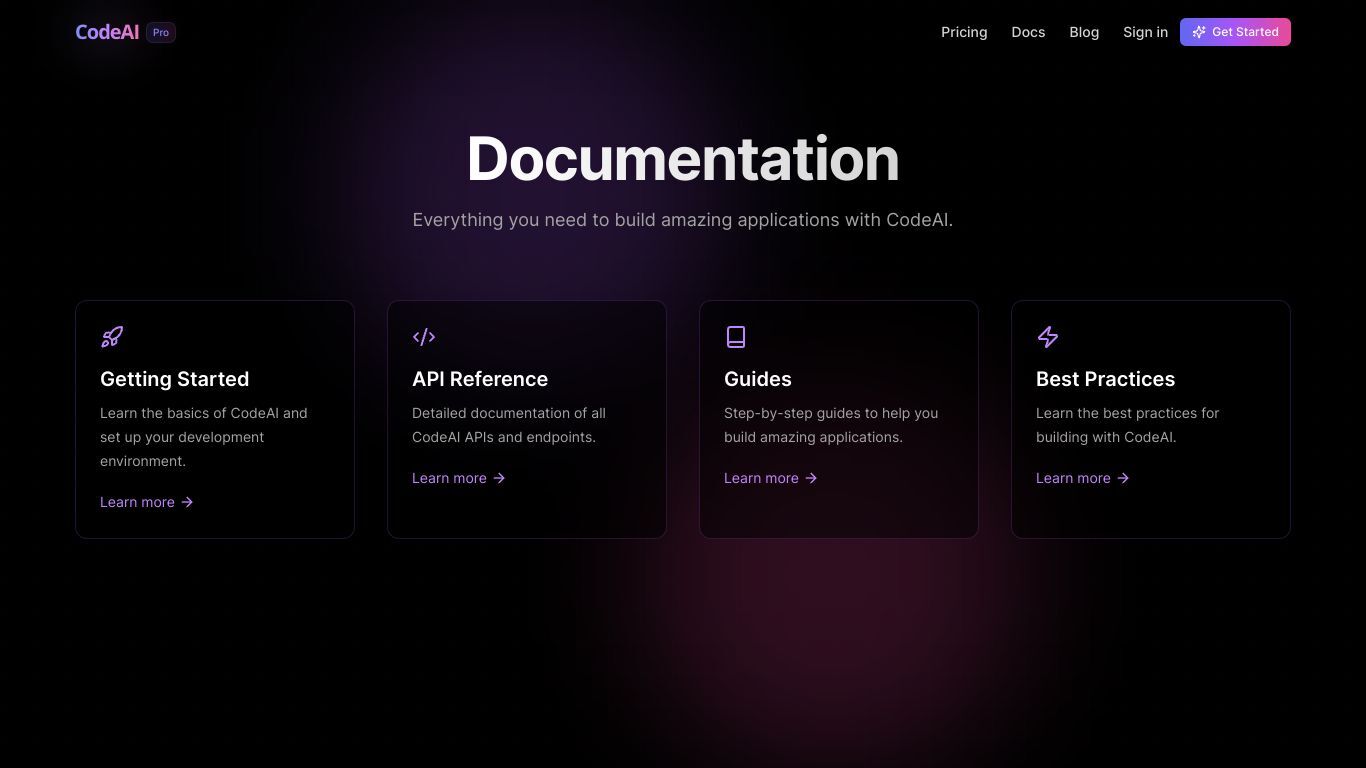Follow Learn more link under Best Practices
This screenshot has height=768, width=1366.
tap(1073, 478)
